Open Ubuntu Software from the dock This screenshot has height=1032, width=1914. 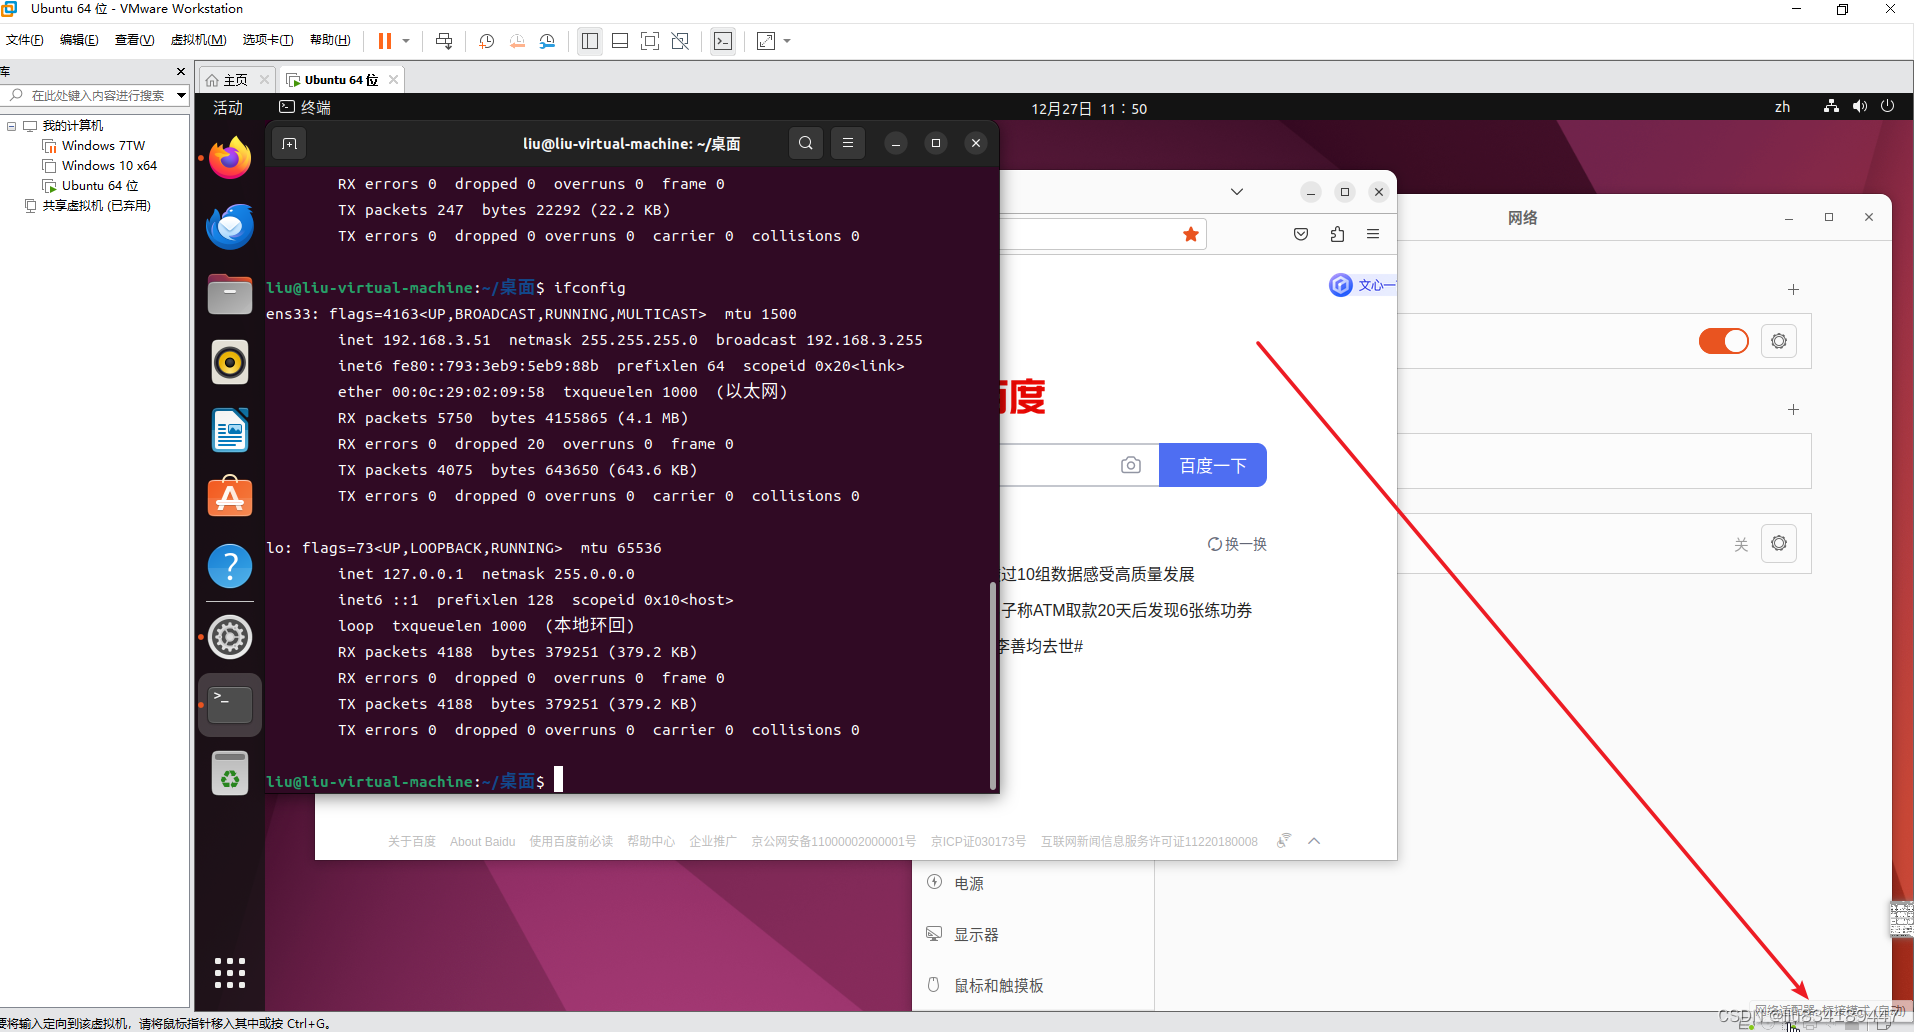(x=230, y=498)
